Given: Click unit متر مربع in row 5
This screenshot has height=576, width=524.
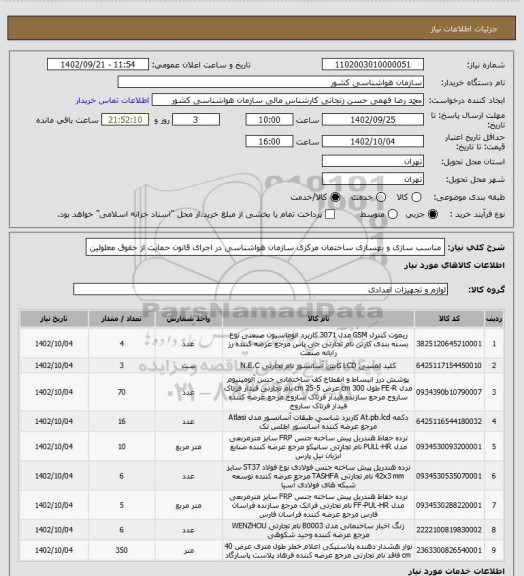Looking at the screenshot, I should (x=189, y=447).
